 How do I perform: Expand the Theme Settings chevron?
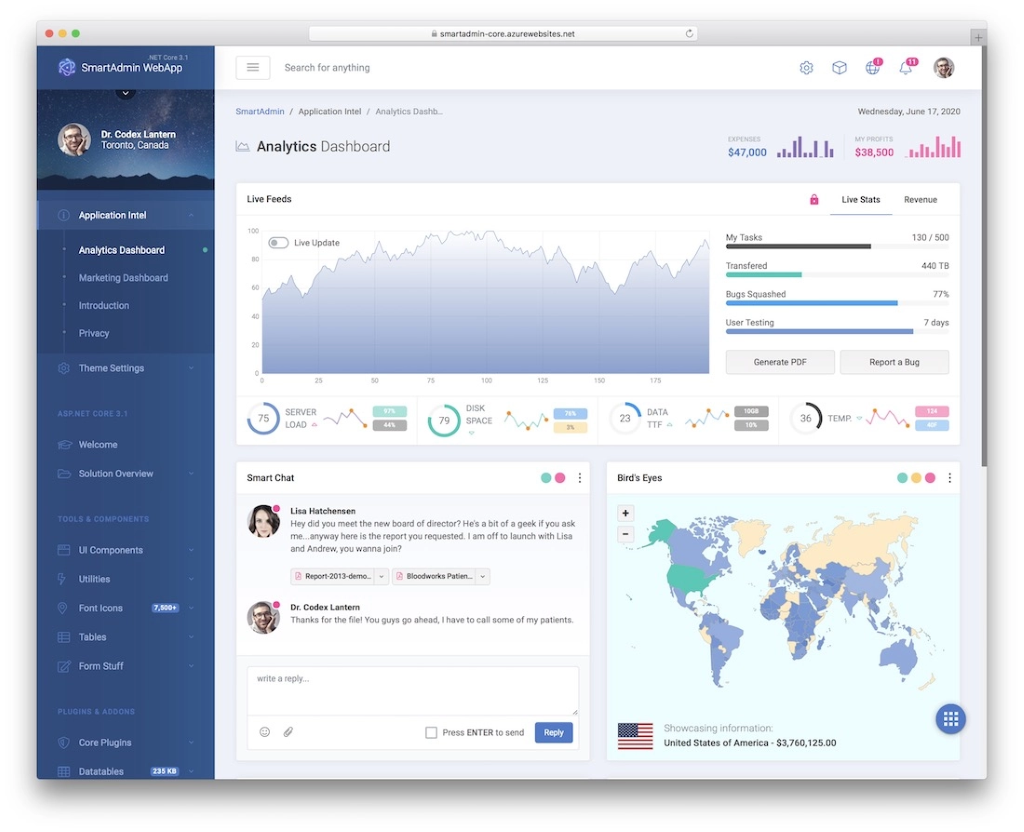(191, 368)
